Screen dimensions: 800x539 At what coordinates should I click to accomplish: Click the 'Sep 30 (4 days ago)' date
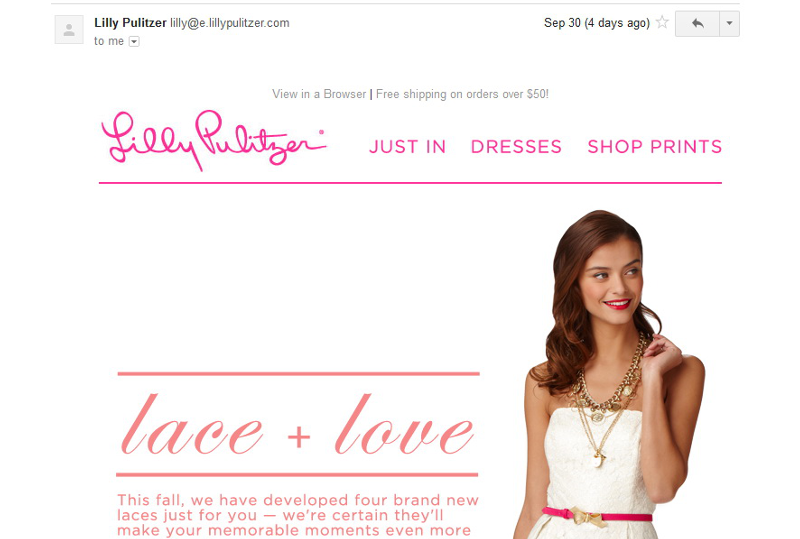(596, 23)
